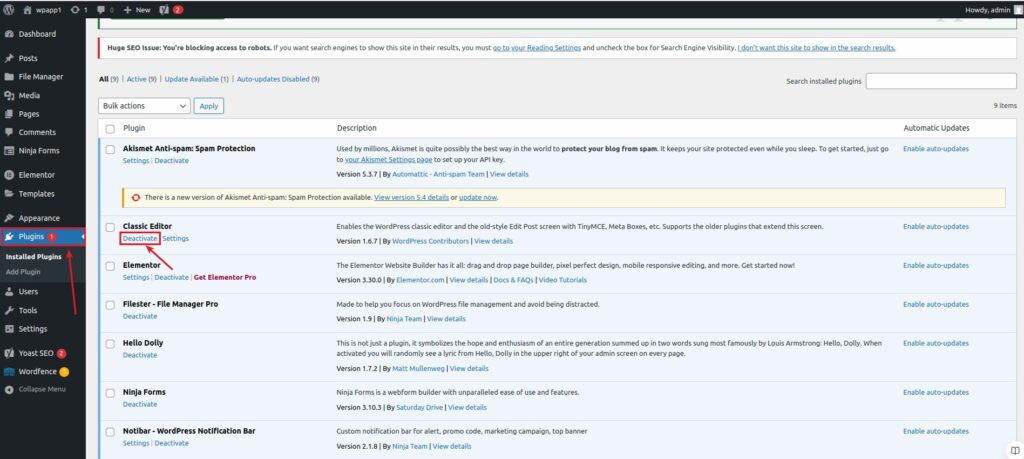The image size is (1024, 459).
Task: Open Add Plugin submenu item
Action: (23, 272)
